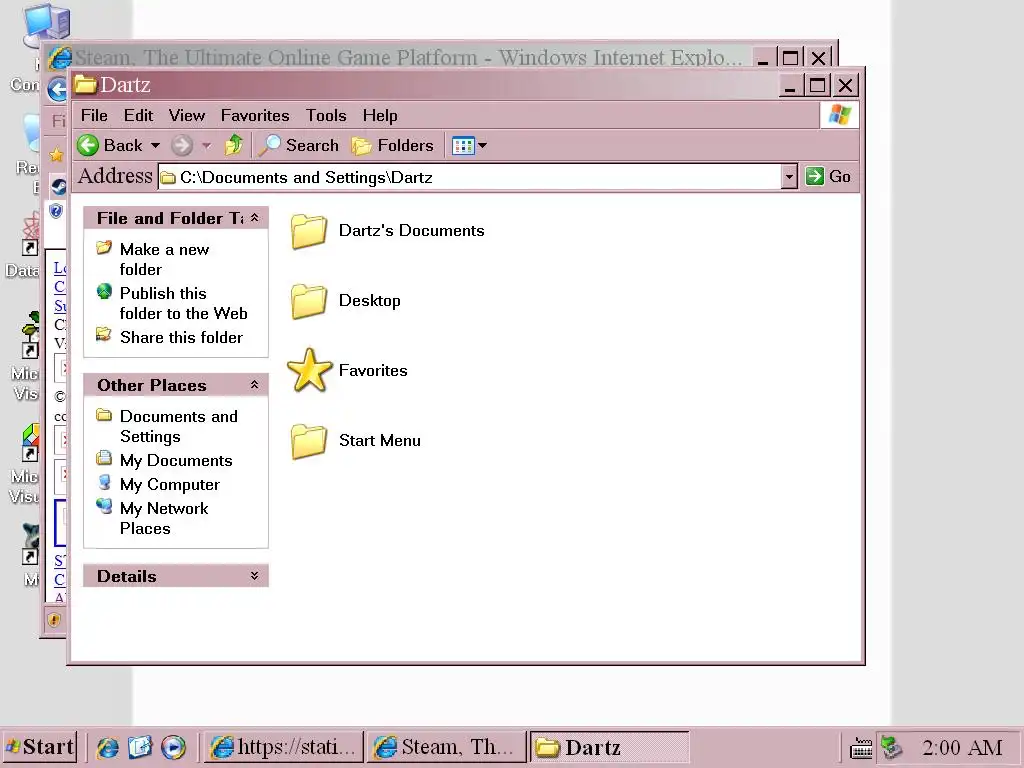Go to Documents and Settings in Other Places
Image resolution: width=1024 pixels, height=768 pixels.
coord(178,426)
